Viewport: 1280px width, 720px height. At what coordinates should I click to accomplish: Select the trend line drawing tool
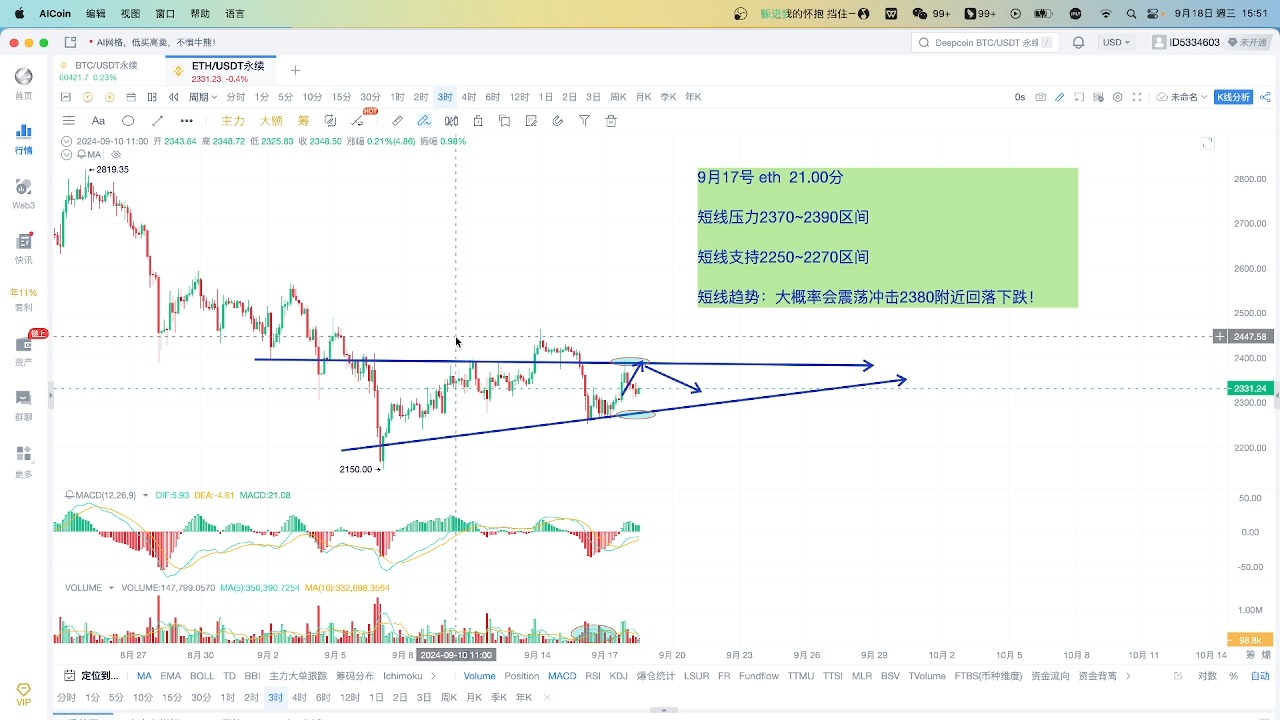point(157,121)
